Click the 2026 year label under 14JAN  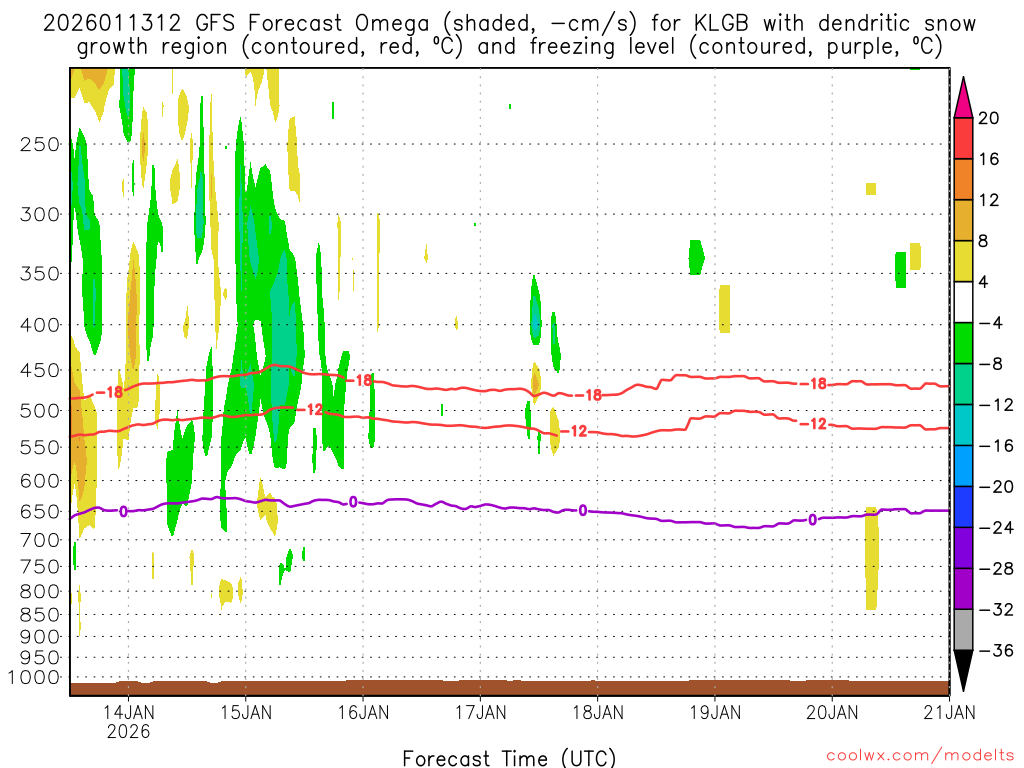(x=129, y=731)
